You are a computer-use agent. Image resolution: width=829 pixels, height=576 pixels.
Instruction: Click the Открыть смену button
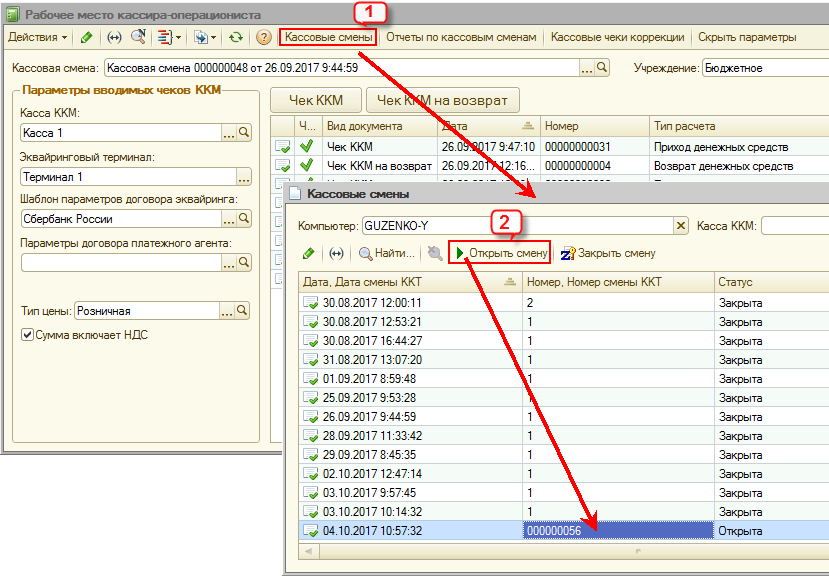(x=502, y=254)
